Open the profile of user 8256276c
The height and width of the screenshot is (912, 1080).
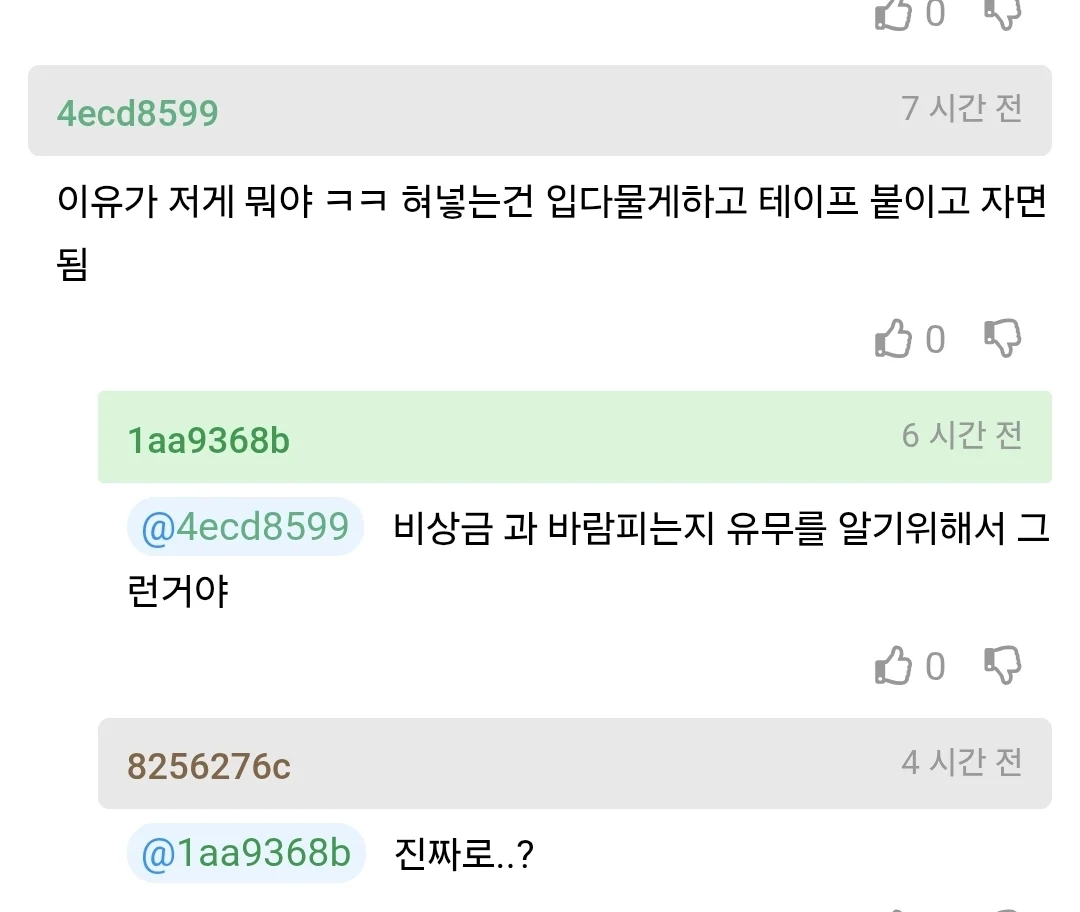click(208, 766)
